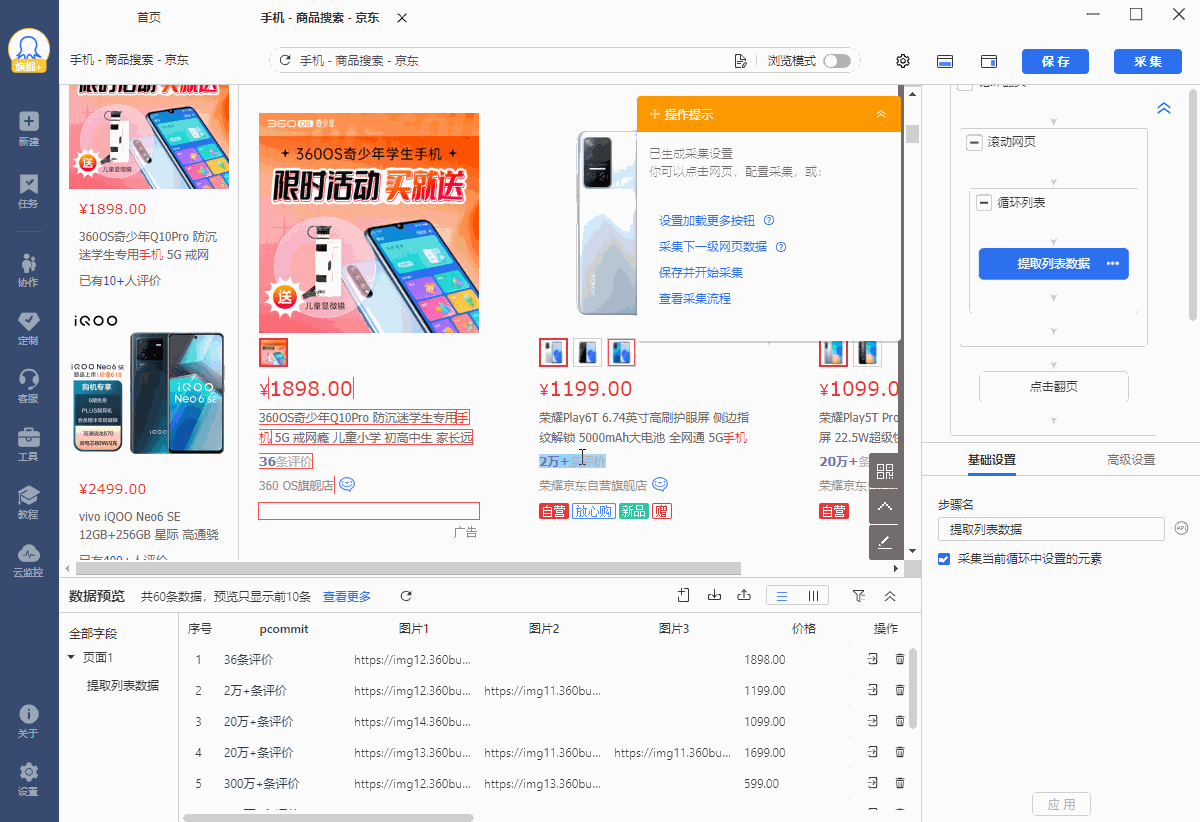Click the browser horizontal scrollbar
1200x822 pixels.
click(x=406, y=568)
